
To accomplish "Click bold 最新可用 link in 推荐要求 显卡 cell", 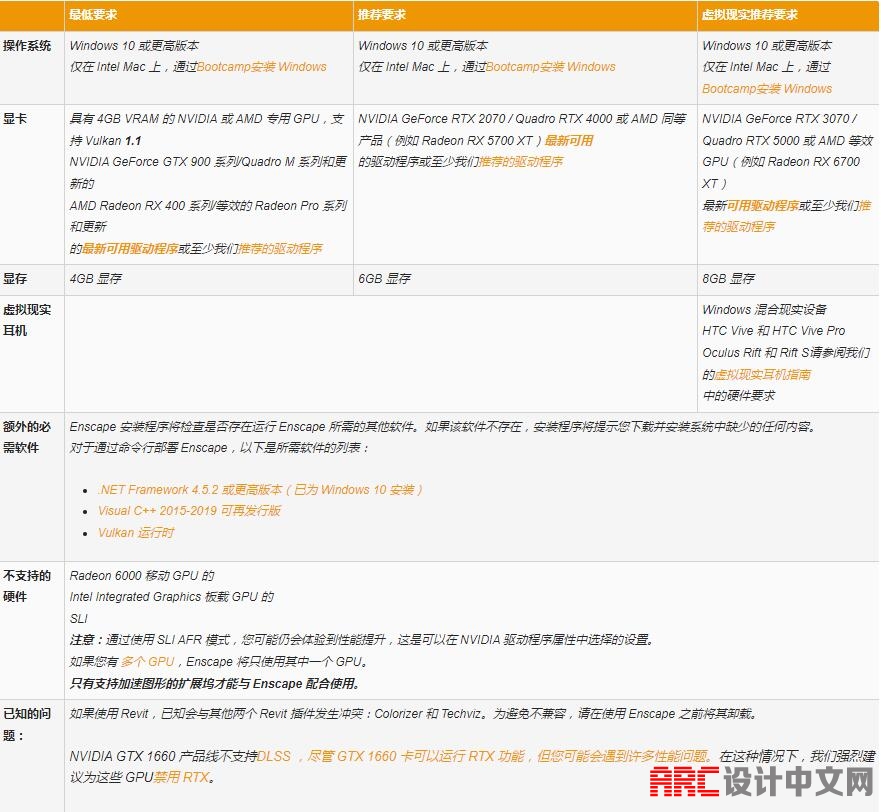I will (x=568, y=141).
